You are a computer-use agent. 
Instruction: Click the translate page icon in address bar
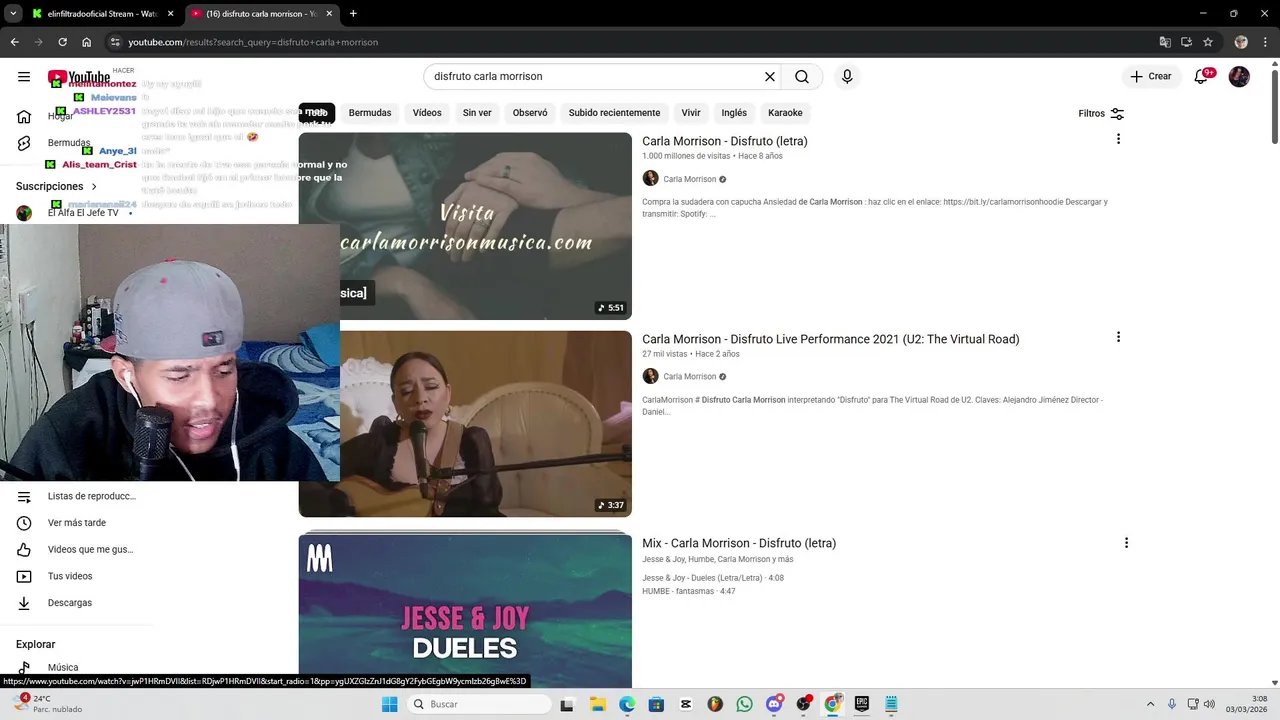click(x=1164, y=42)
